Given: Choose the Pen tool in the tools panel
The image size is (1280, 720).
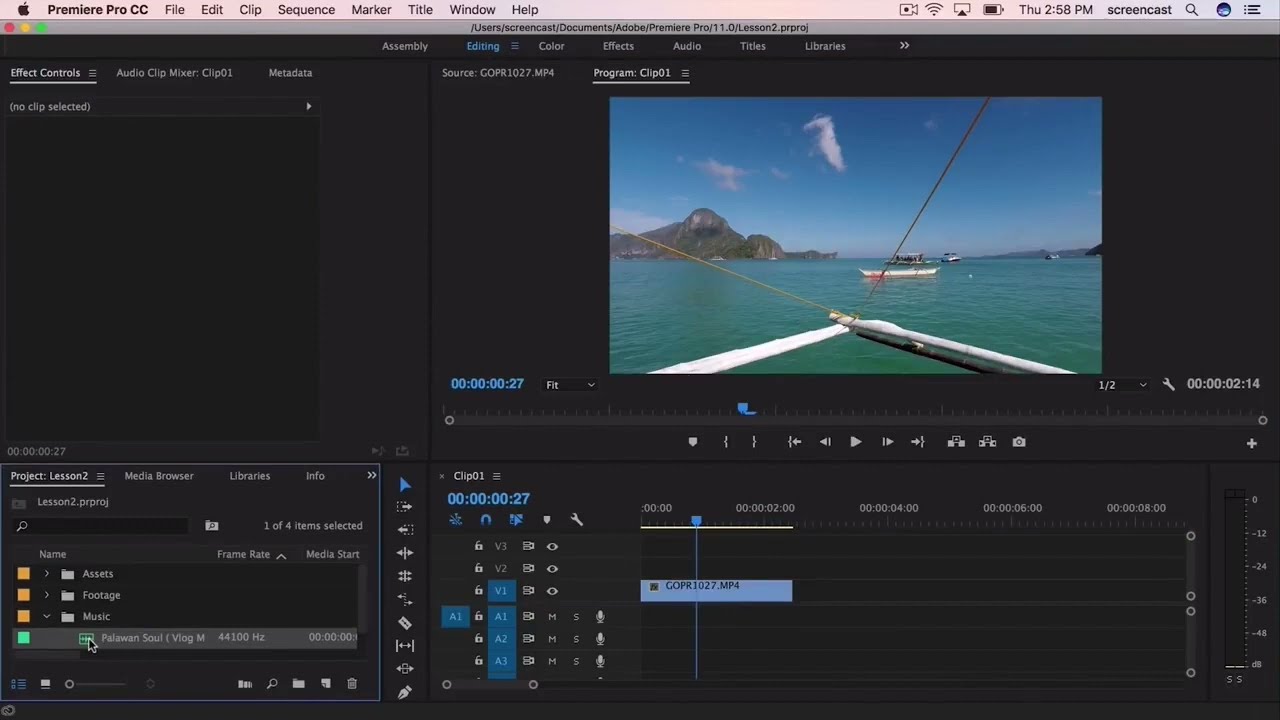Looking at the screenshot, I should 405,692.
